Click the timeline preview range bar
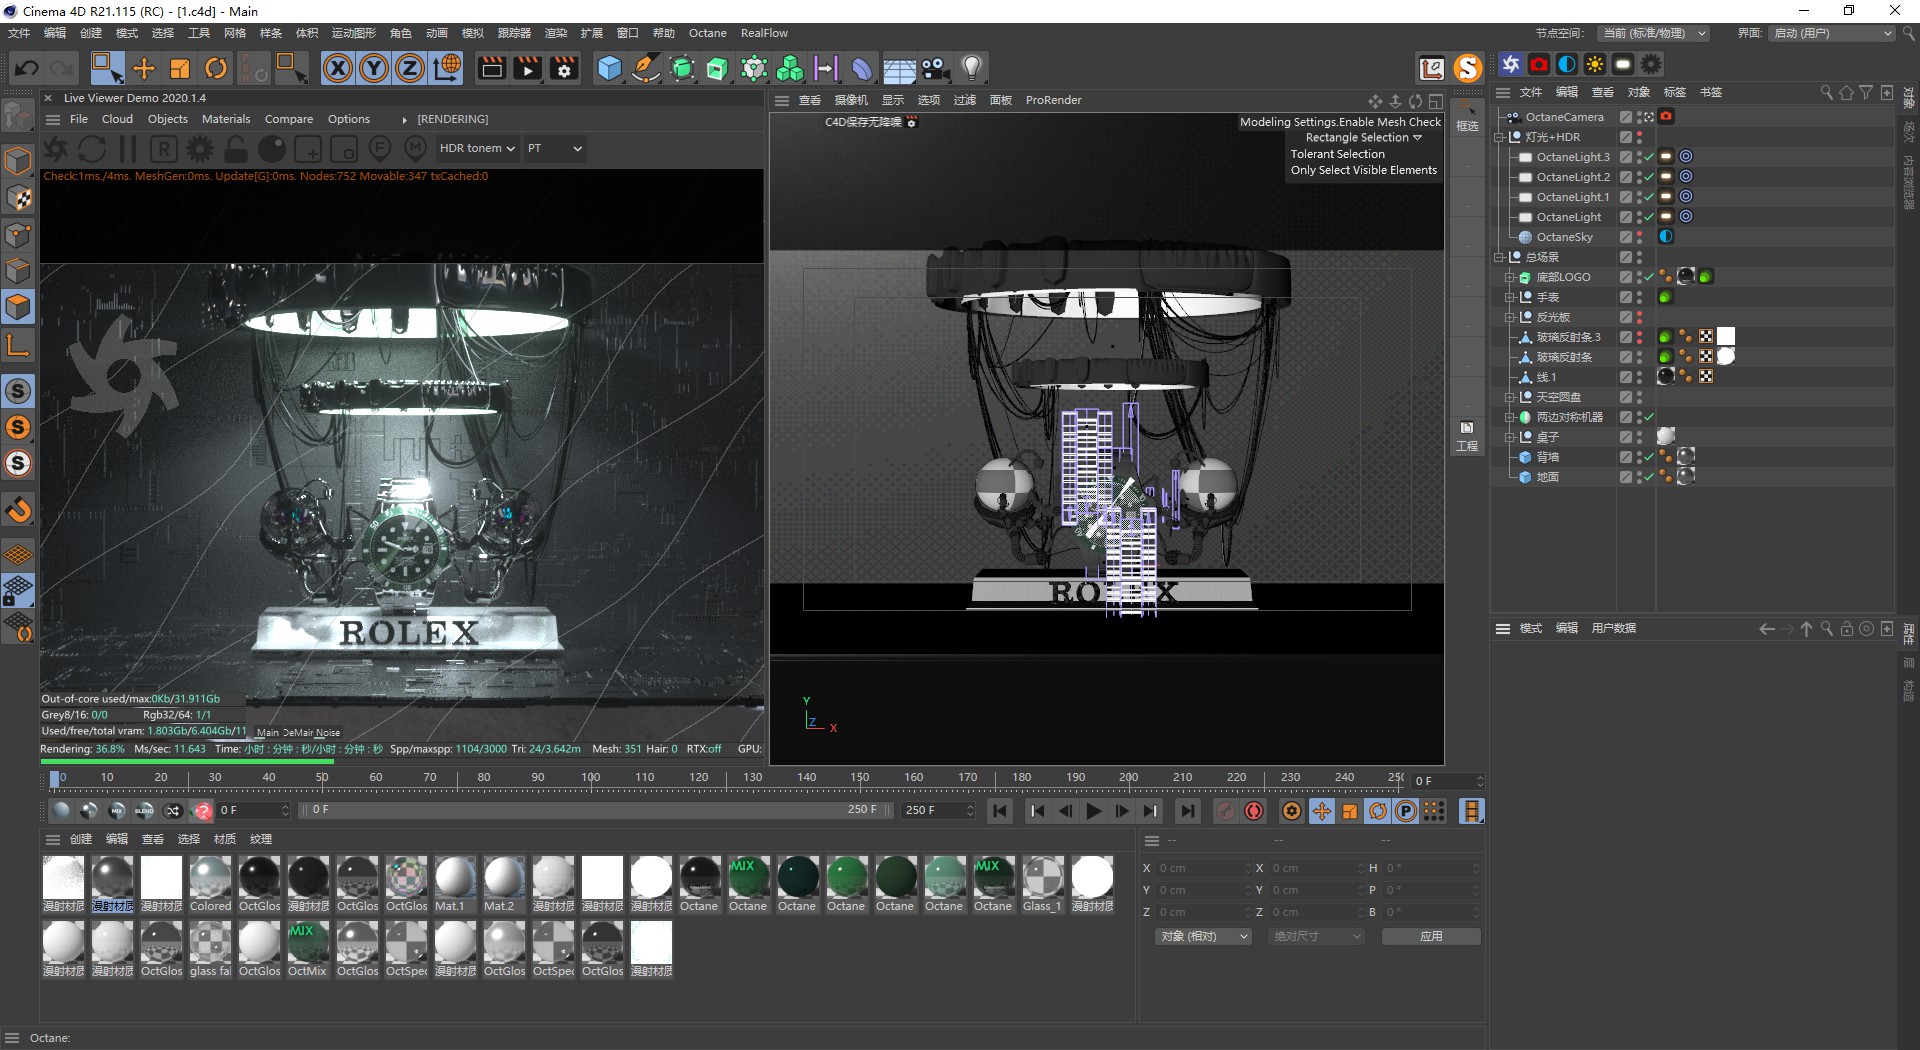Image resolution: width=1920 pixels, height=1050 pixels. [598, 810]
